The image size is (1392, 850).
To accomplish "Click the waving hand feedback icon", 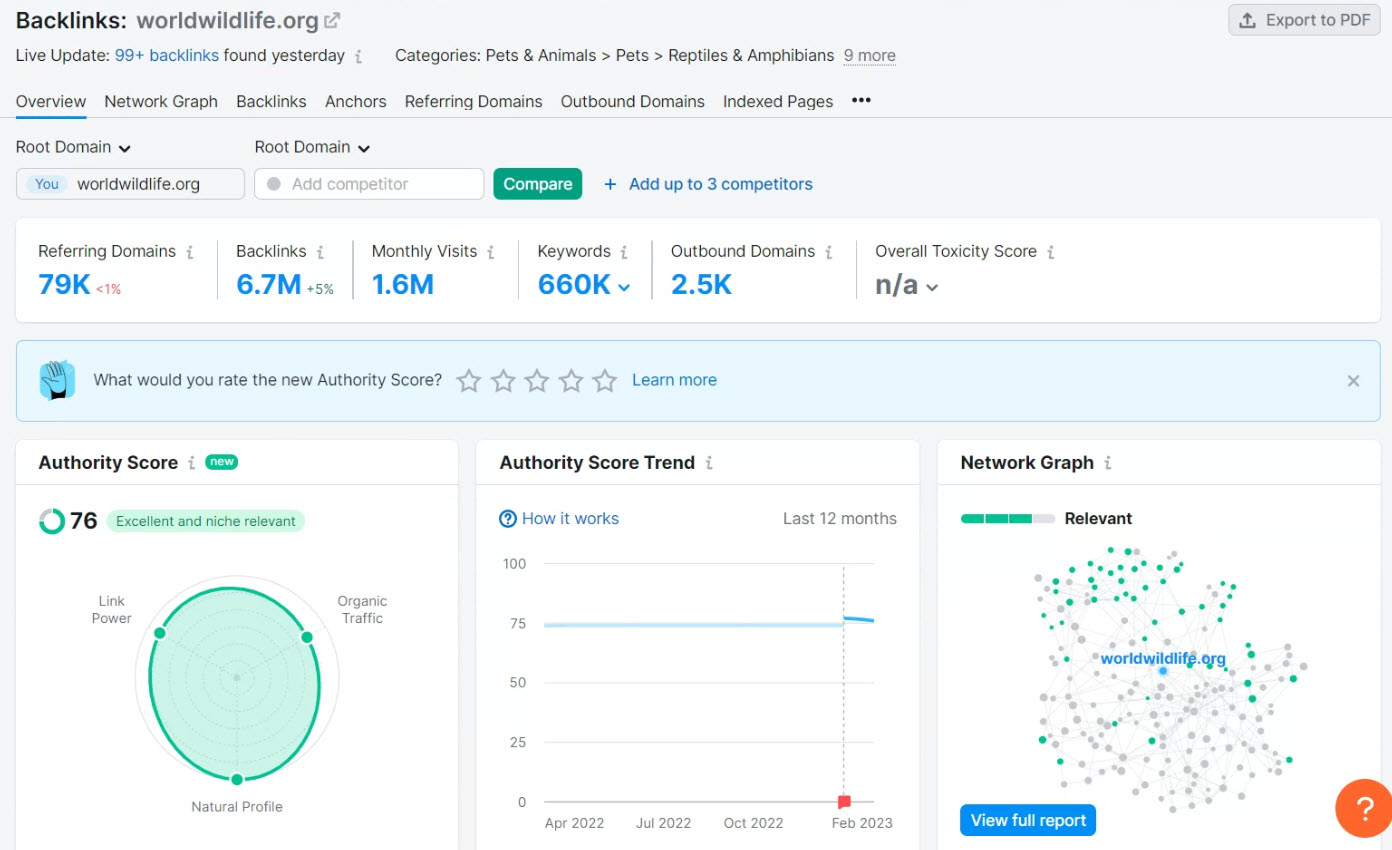I will pos(57,380).
